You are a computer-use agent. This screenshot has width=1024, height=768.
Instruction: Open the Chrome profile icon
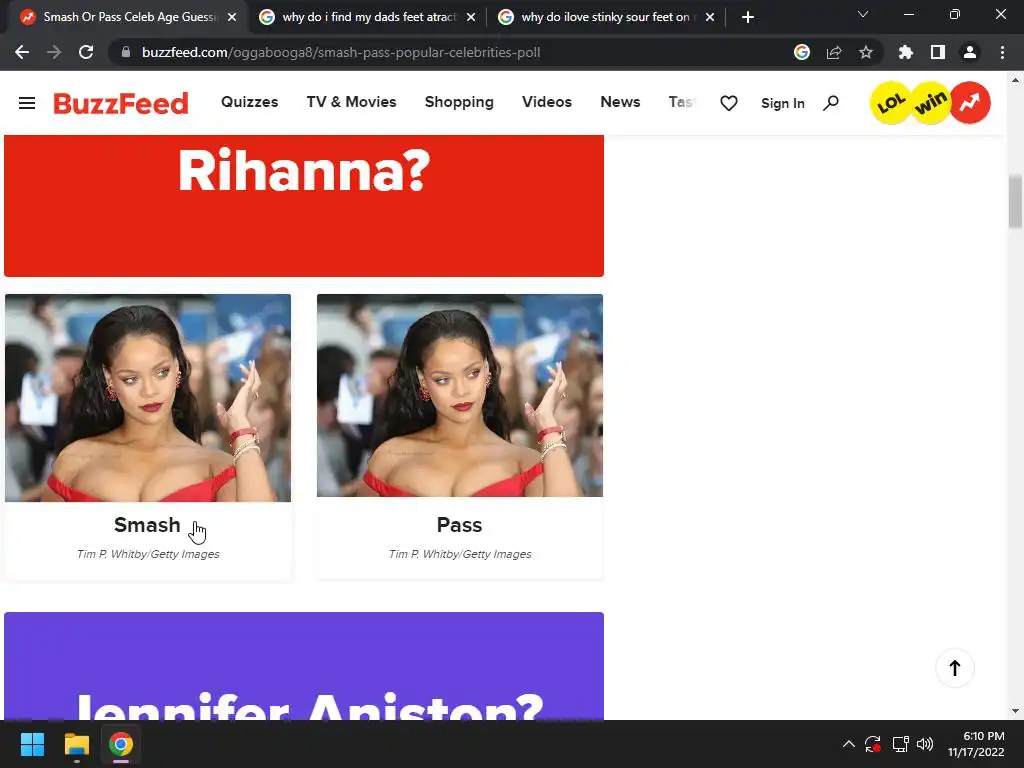tap(970, 52)
